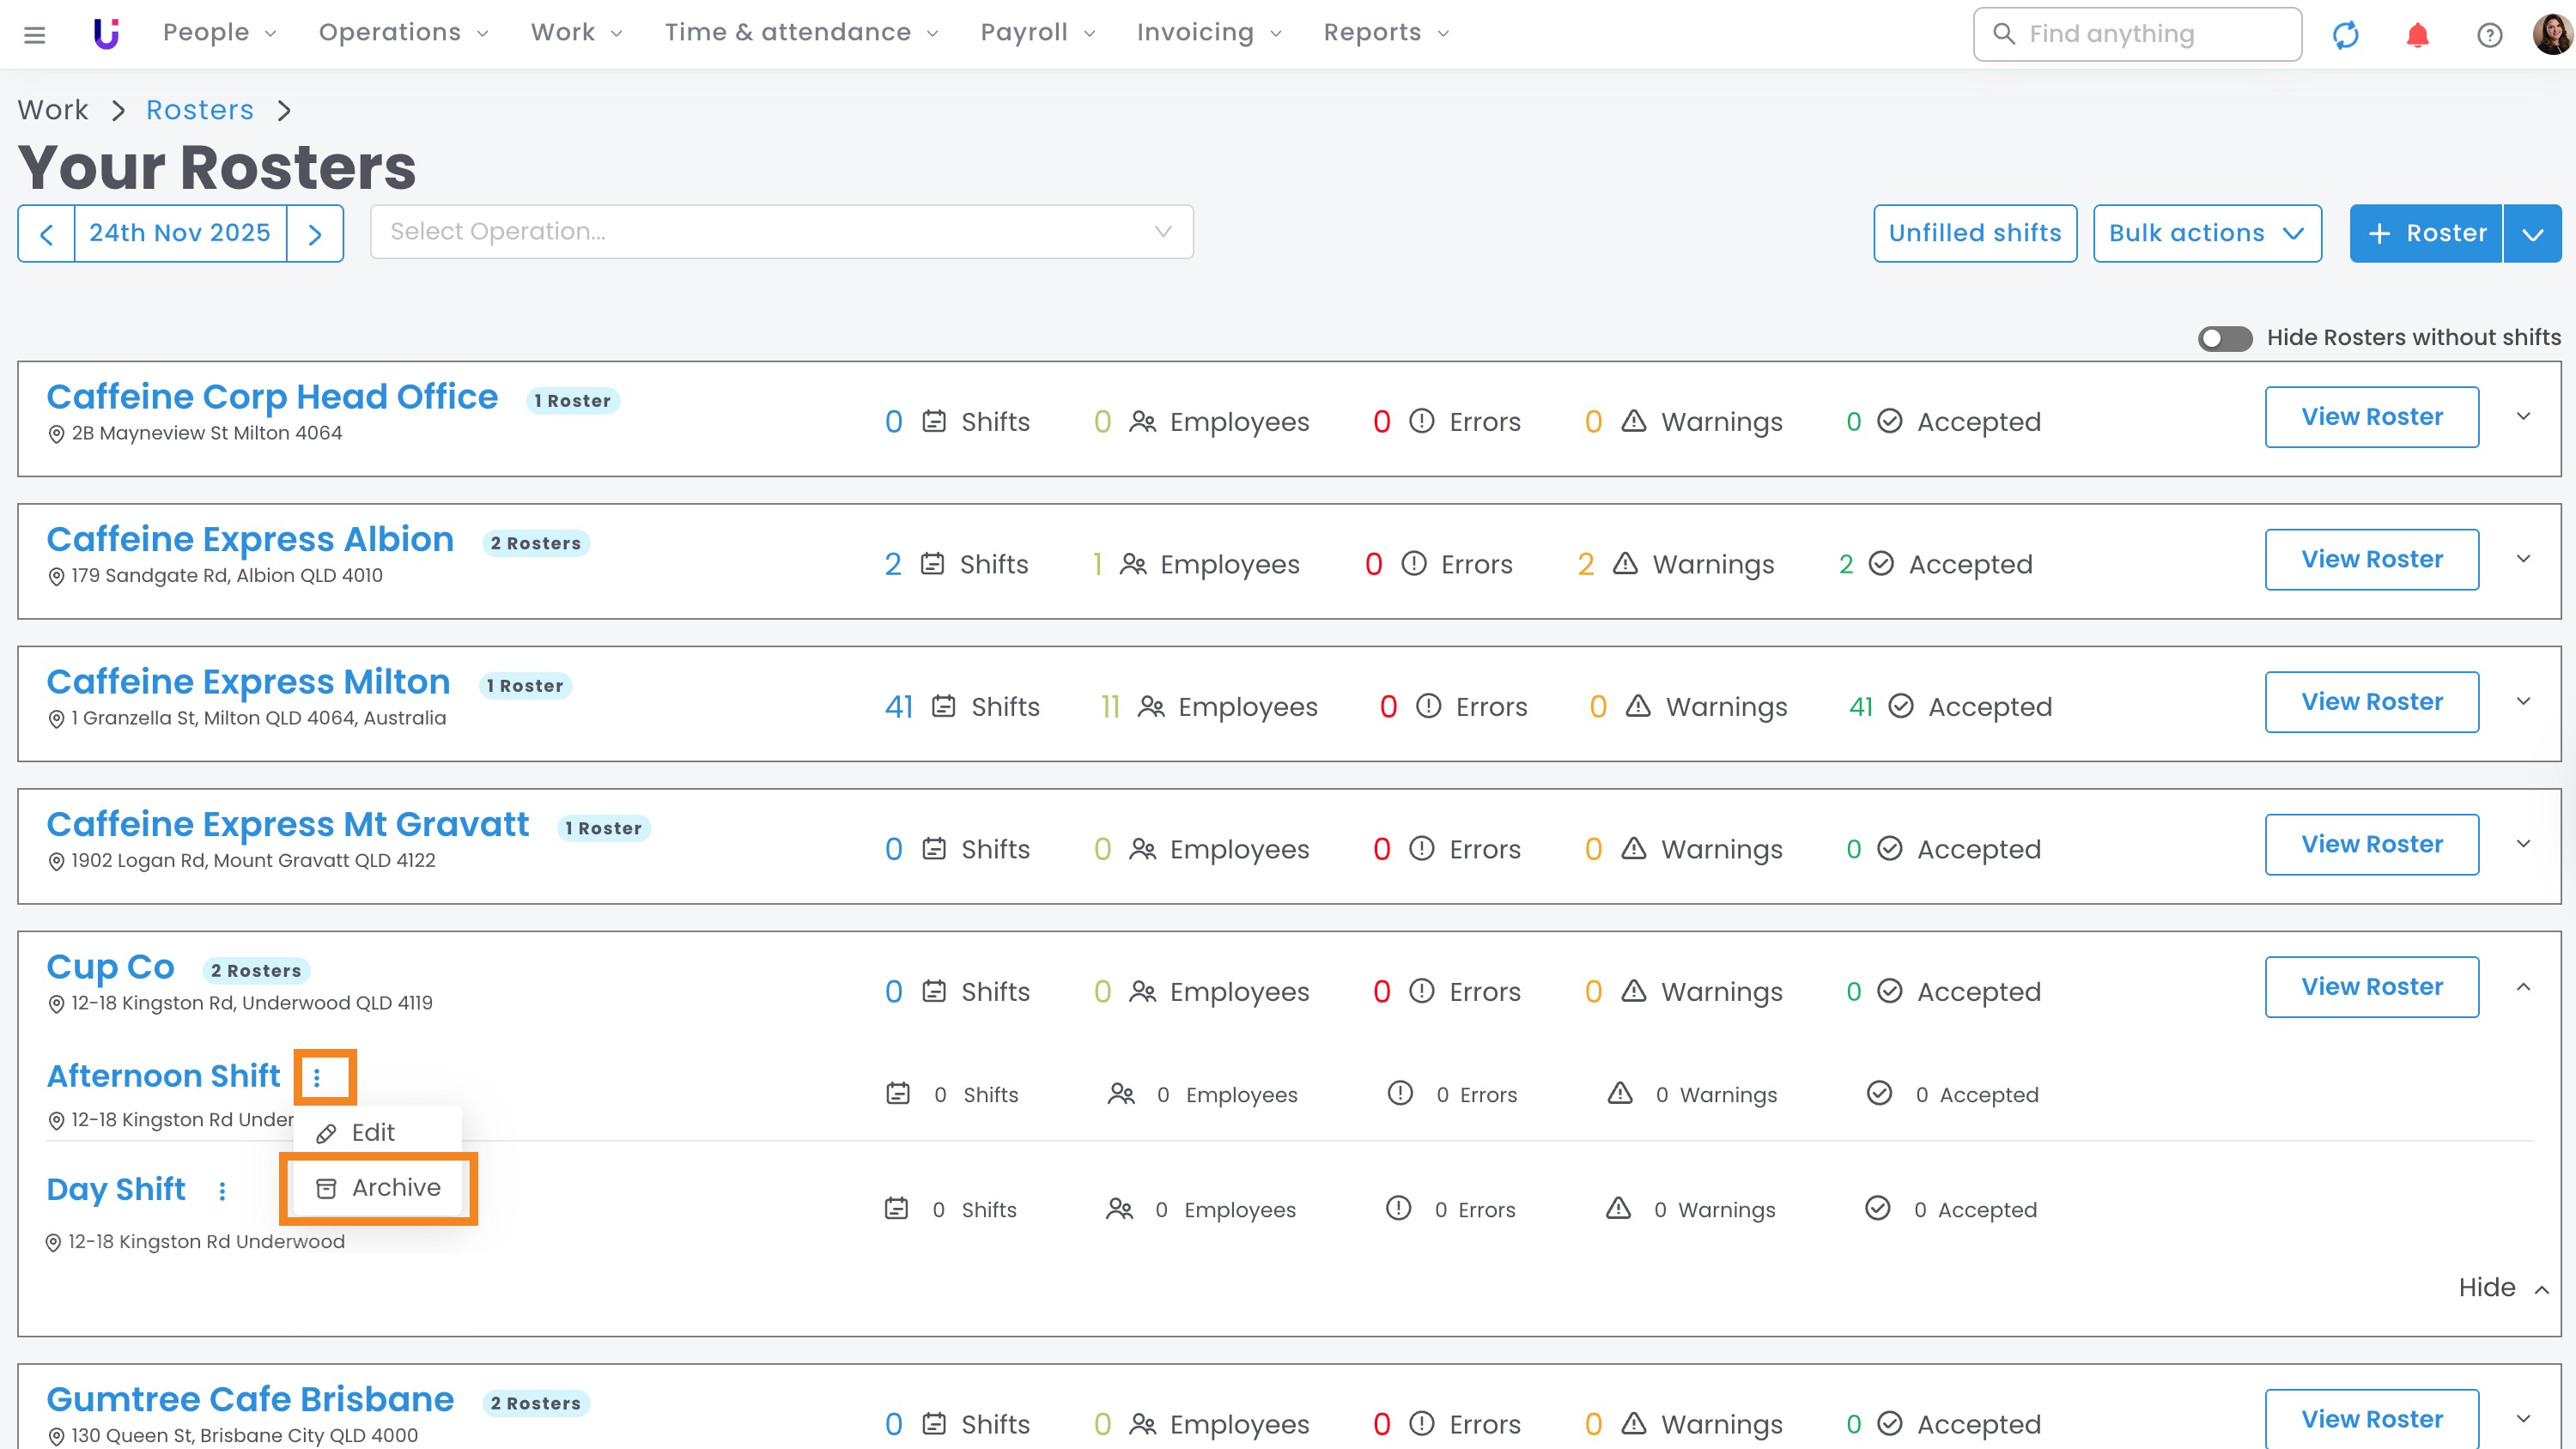Collapse the Cup Co roster section
Image resolution: width=2576 pixels, height=1449 pixels.
(x=2523, y=987)
